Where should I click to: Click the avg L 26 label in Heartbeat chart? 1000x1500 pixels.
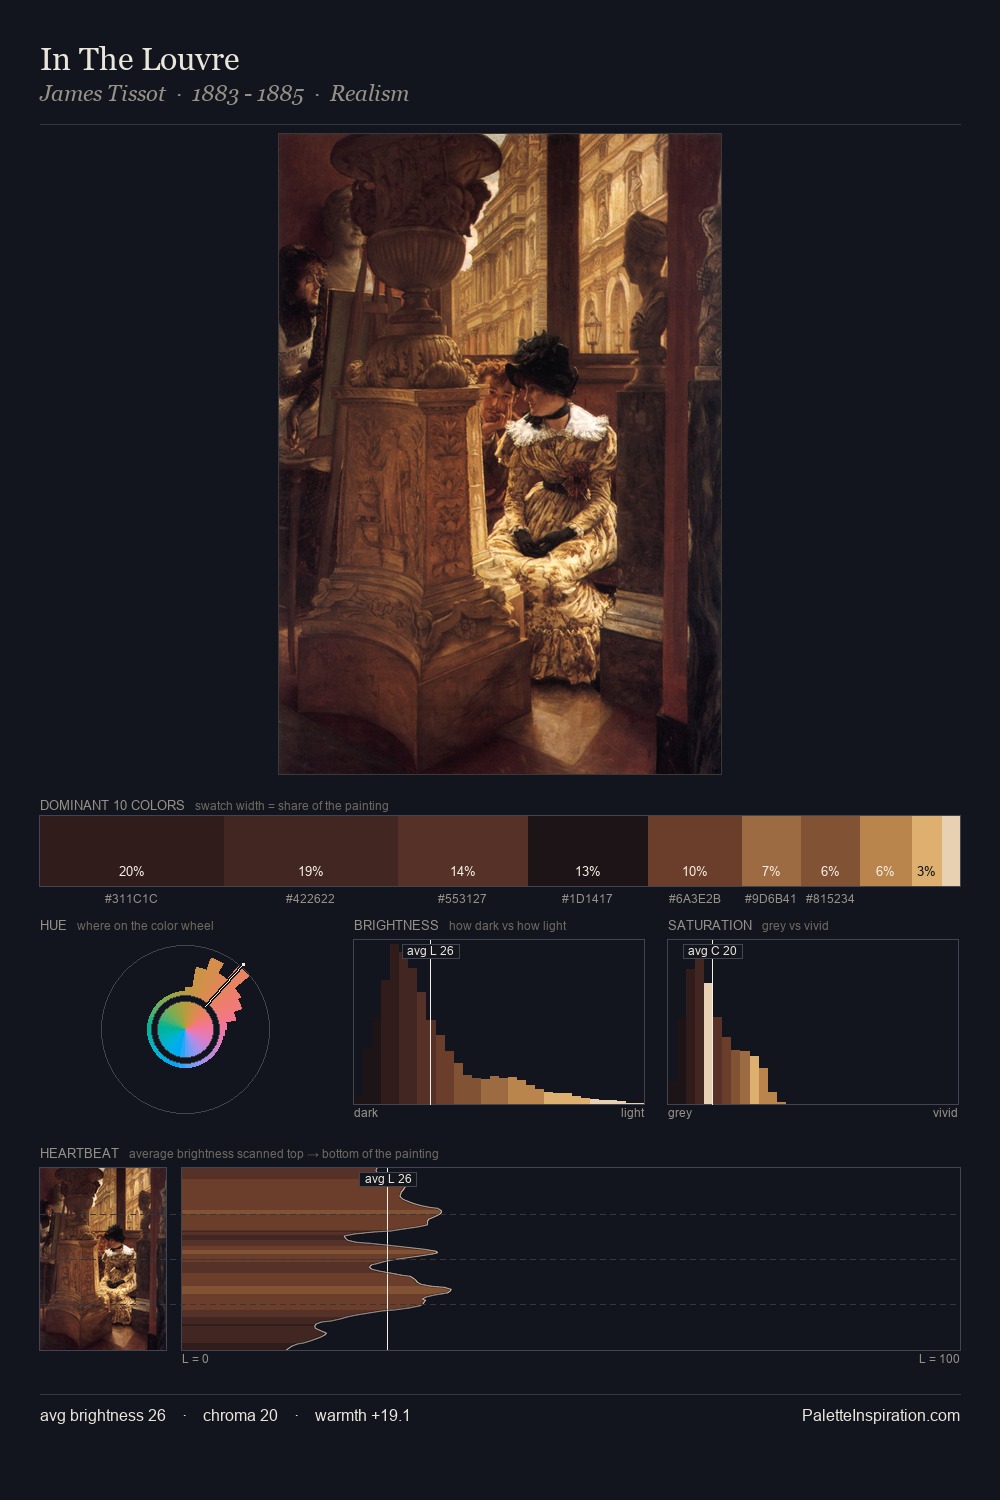click(388, 1179)
